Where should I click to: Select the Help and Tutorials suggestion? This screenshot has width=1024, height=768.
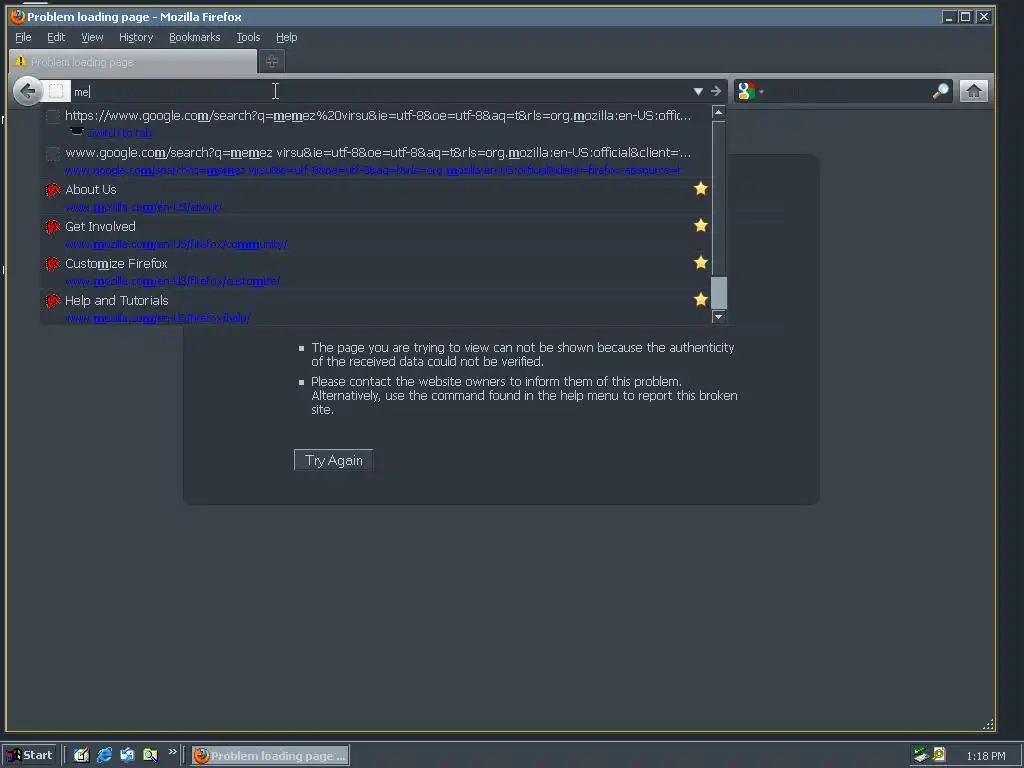376,308
